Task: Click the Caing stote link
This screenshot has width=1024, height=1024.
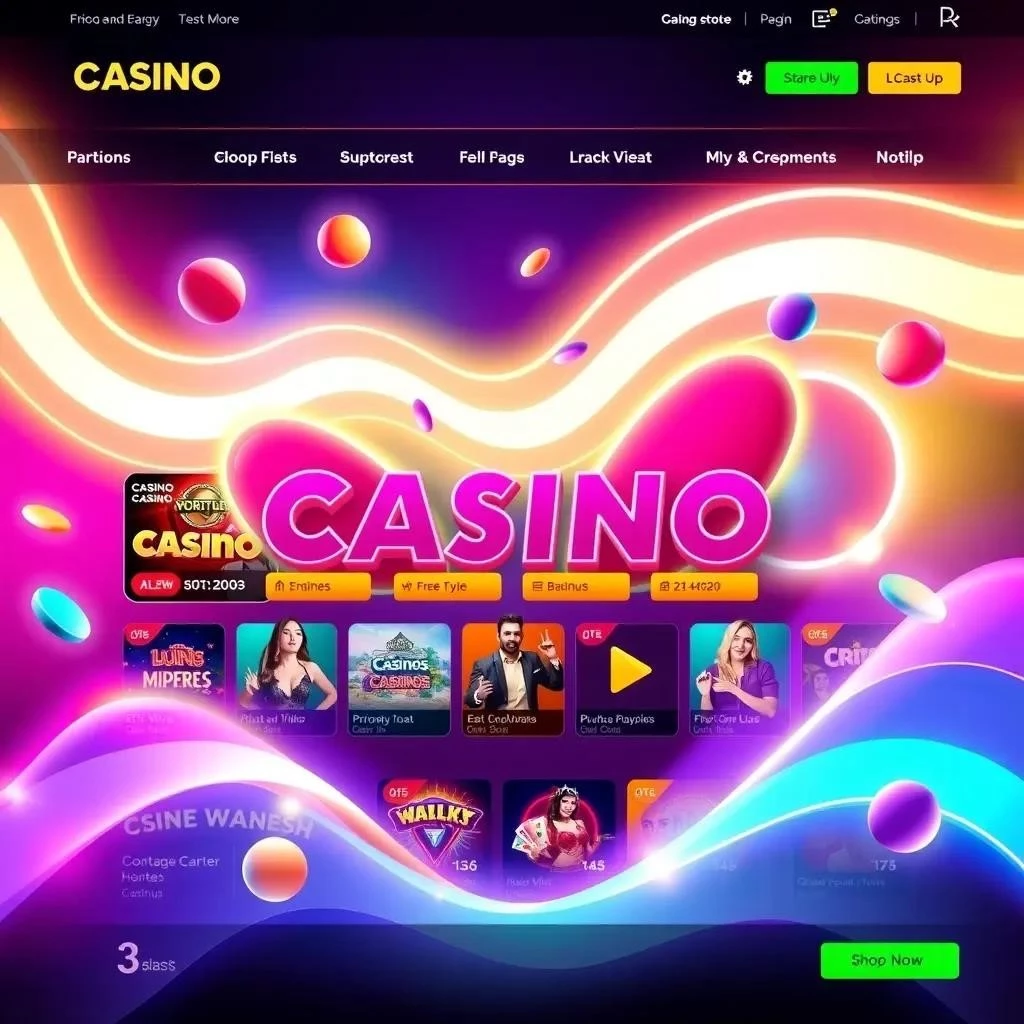Action: pos(696,19)
